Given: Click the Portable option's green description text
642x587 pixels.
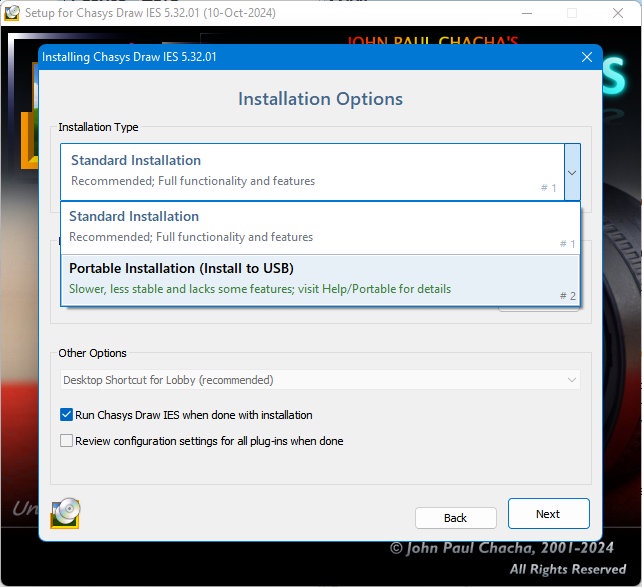Looking at the screenshot, I should coord(260,289).
